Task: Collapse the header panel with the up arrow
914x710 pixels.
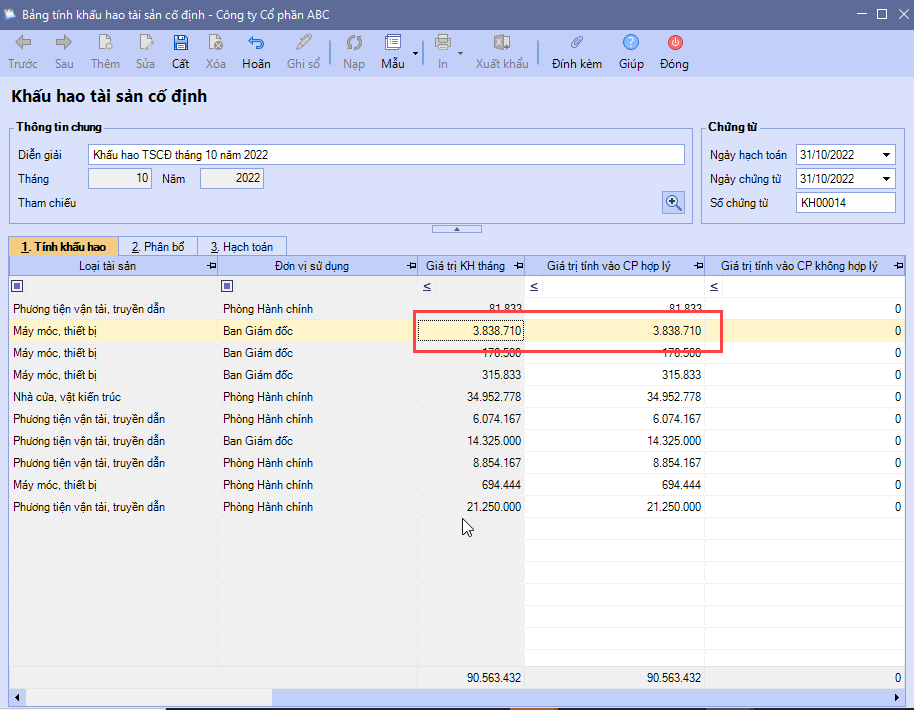Action: tap(457, 229)
